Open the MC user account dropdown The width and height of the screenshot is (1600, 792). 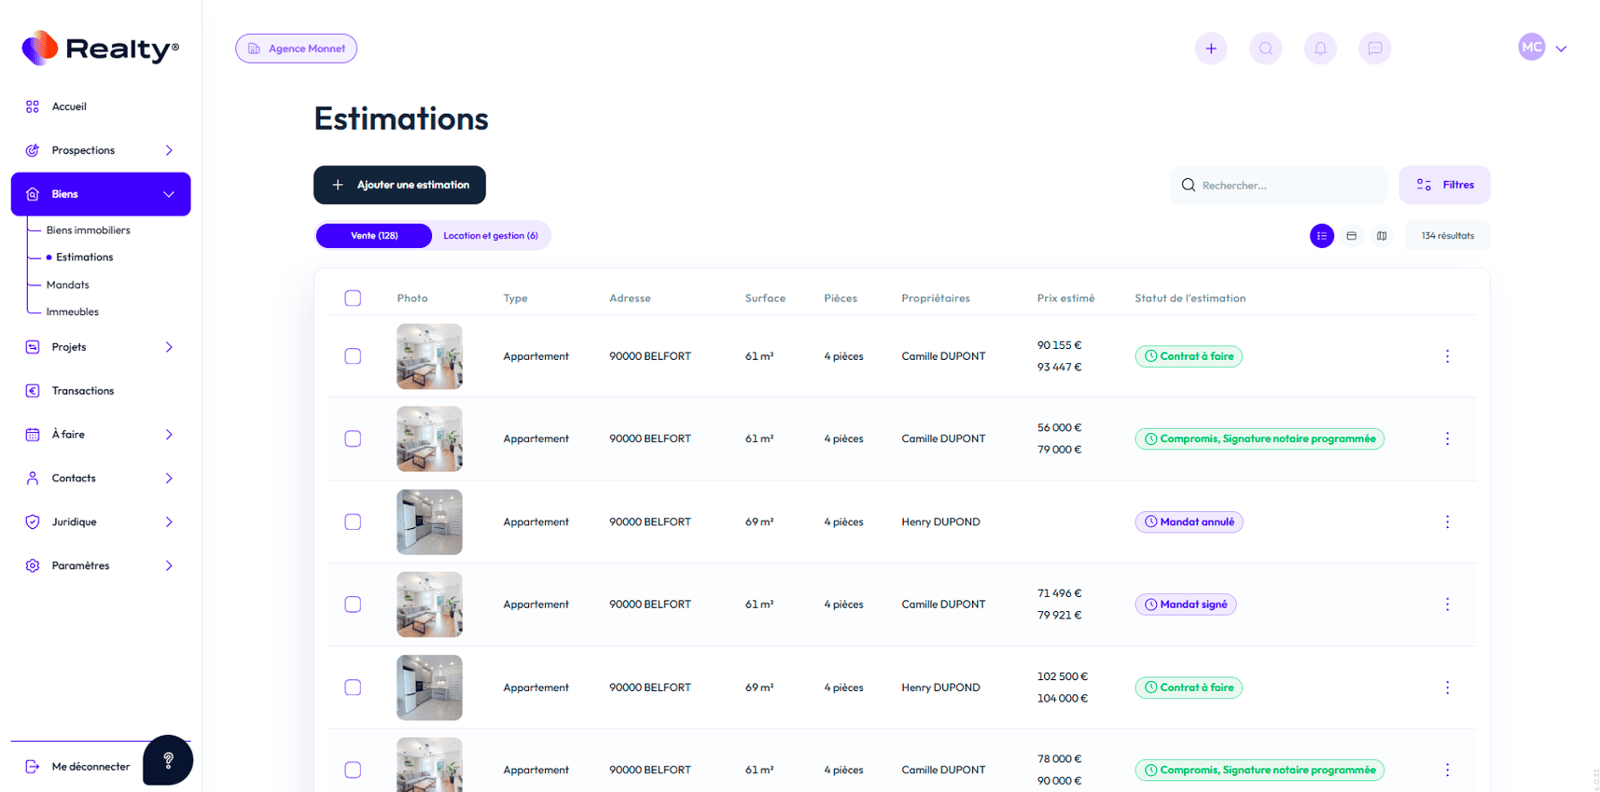tap(1542, 48)
